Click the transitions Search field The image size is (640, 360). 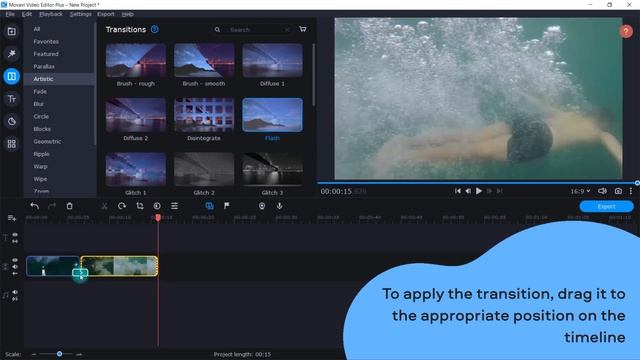coord(251,30)
